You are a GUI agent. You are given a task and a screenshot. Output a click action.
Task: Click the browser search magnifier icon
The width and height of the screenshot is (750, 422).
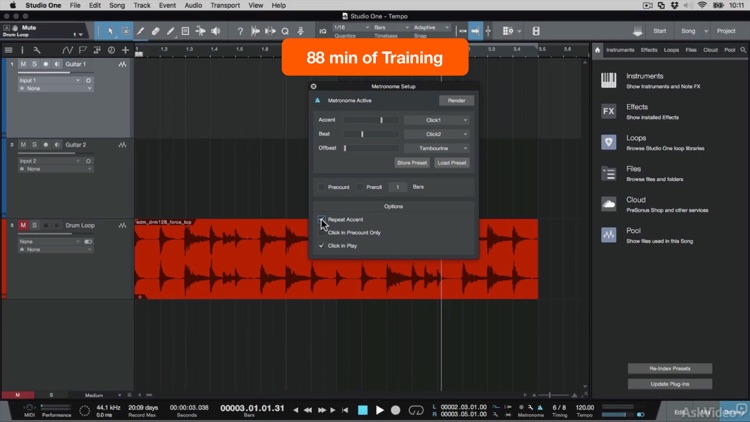click(x=743, y=50)
